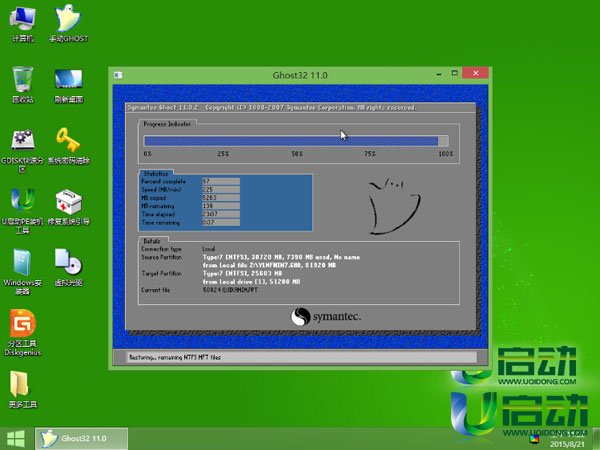The height and width of the screenshot is (450, 600).
Task: Click the Speed (MB/min) value 225
Action: pyautogui.click(x=221, y=189)
